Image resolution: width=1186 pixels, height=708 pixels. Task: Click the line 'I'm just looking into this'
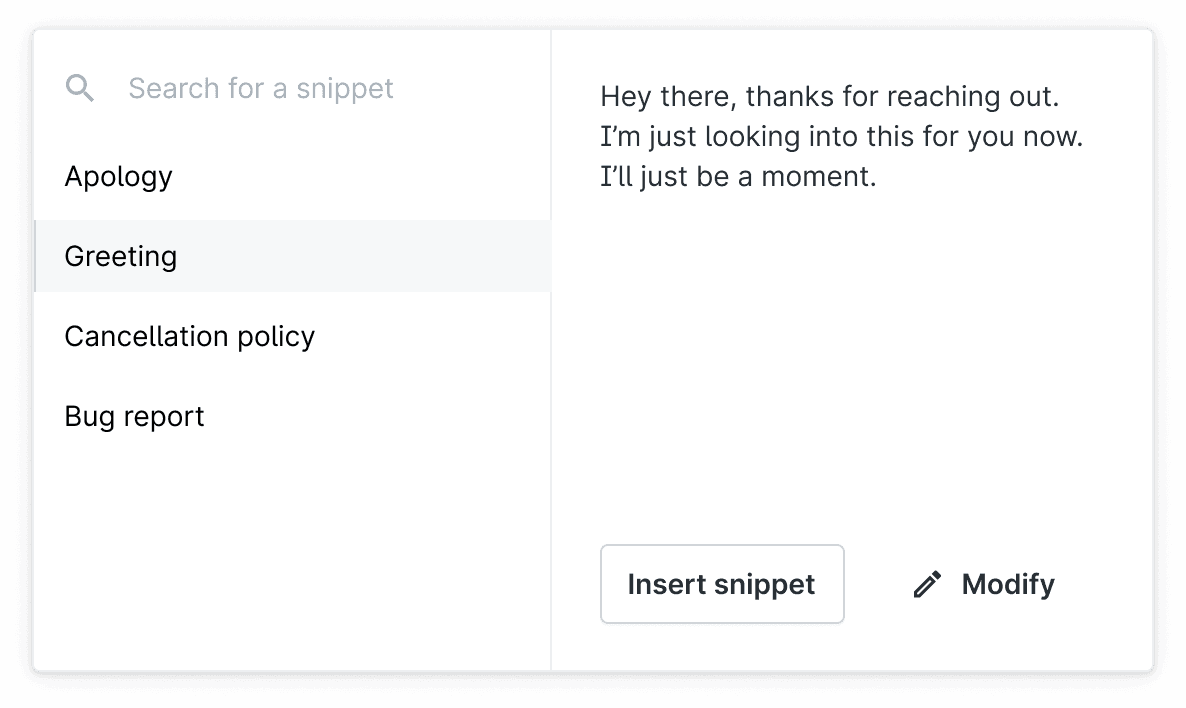tap(841, 137)
